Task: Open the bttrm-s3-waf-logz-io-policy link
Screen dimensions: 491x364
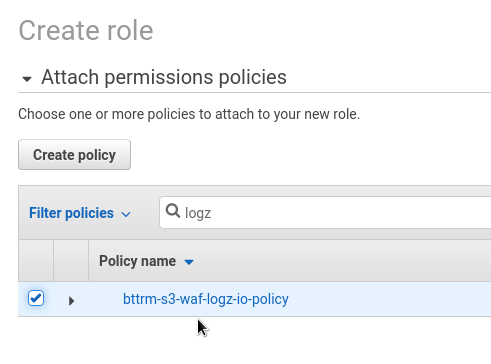Action: tap(206, 299)
